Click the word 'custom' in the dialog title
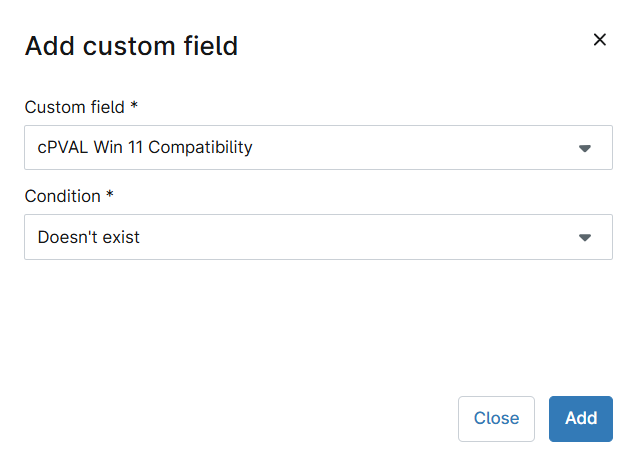Image resolution: width=634 pixels, height=455 pixels. (129, 46)
